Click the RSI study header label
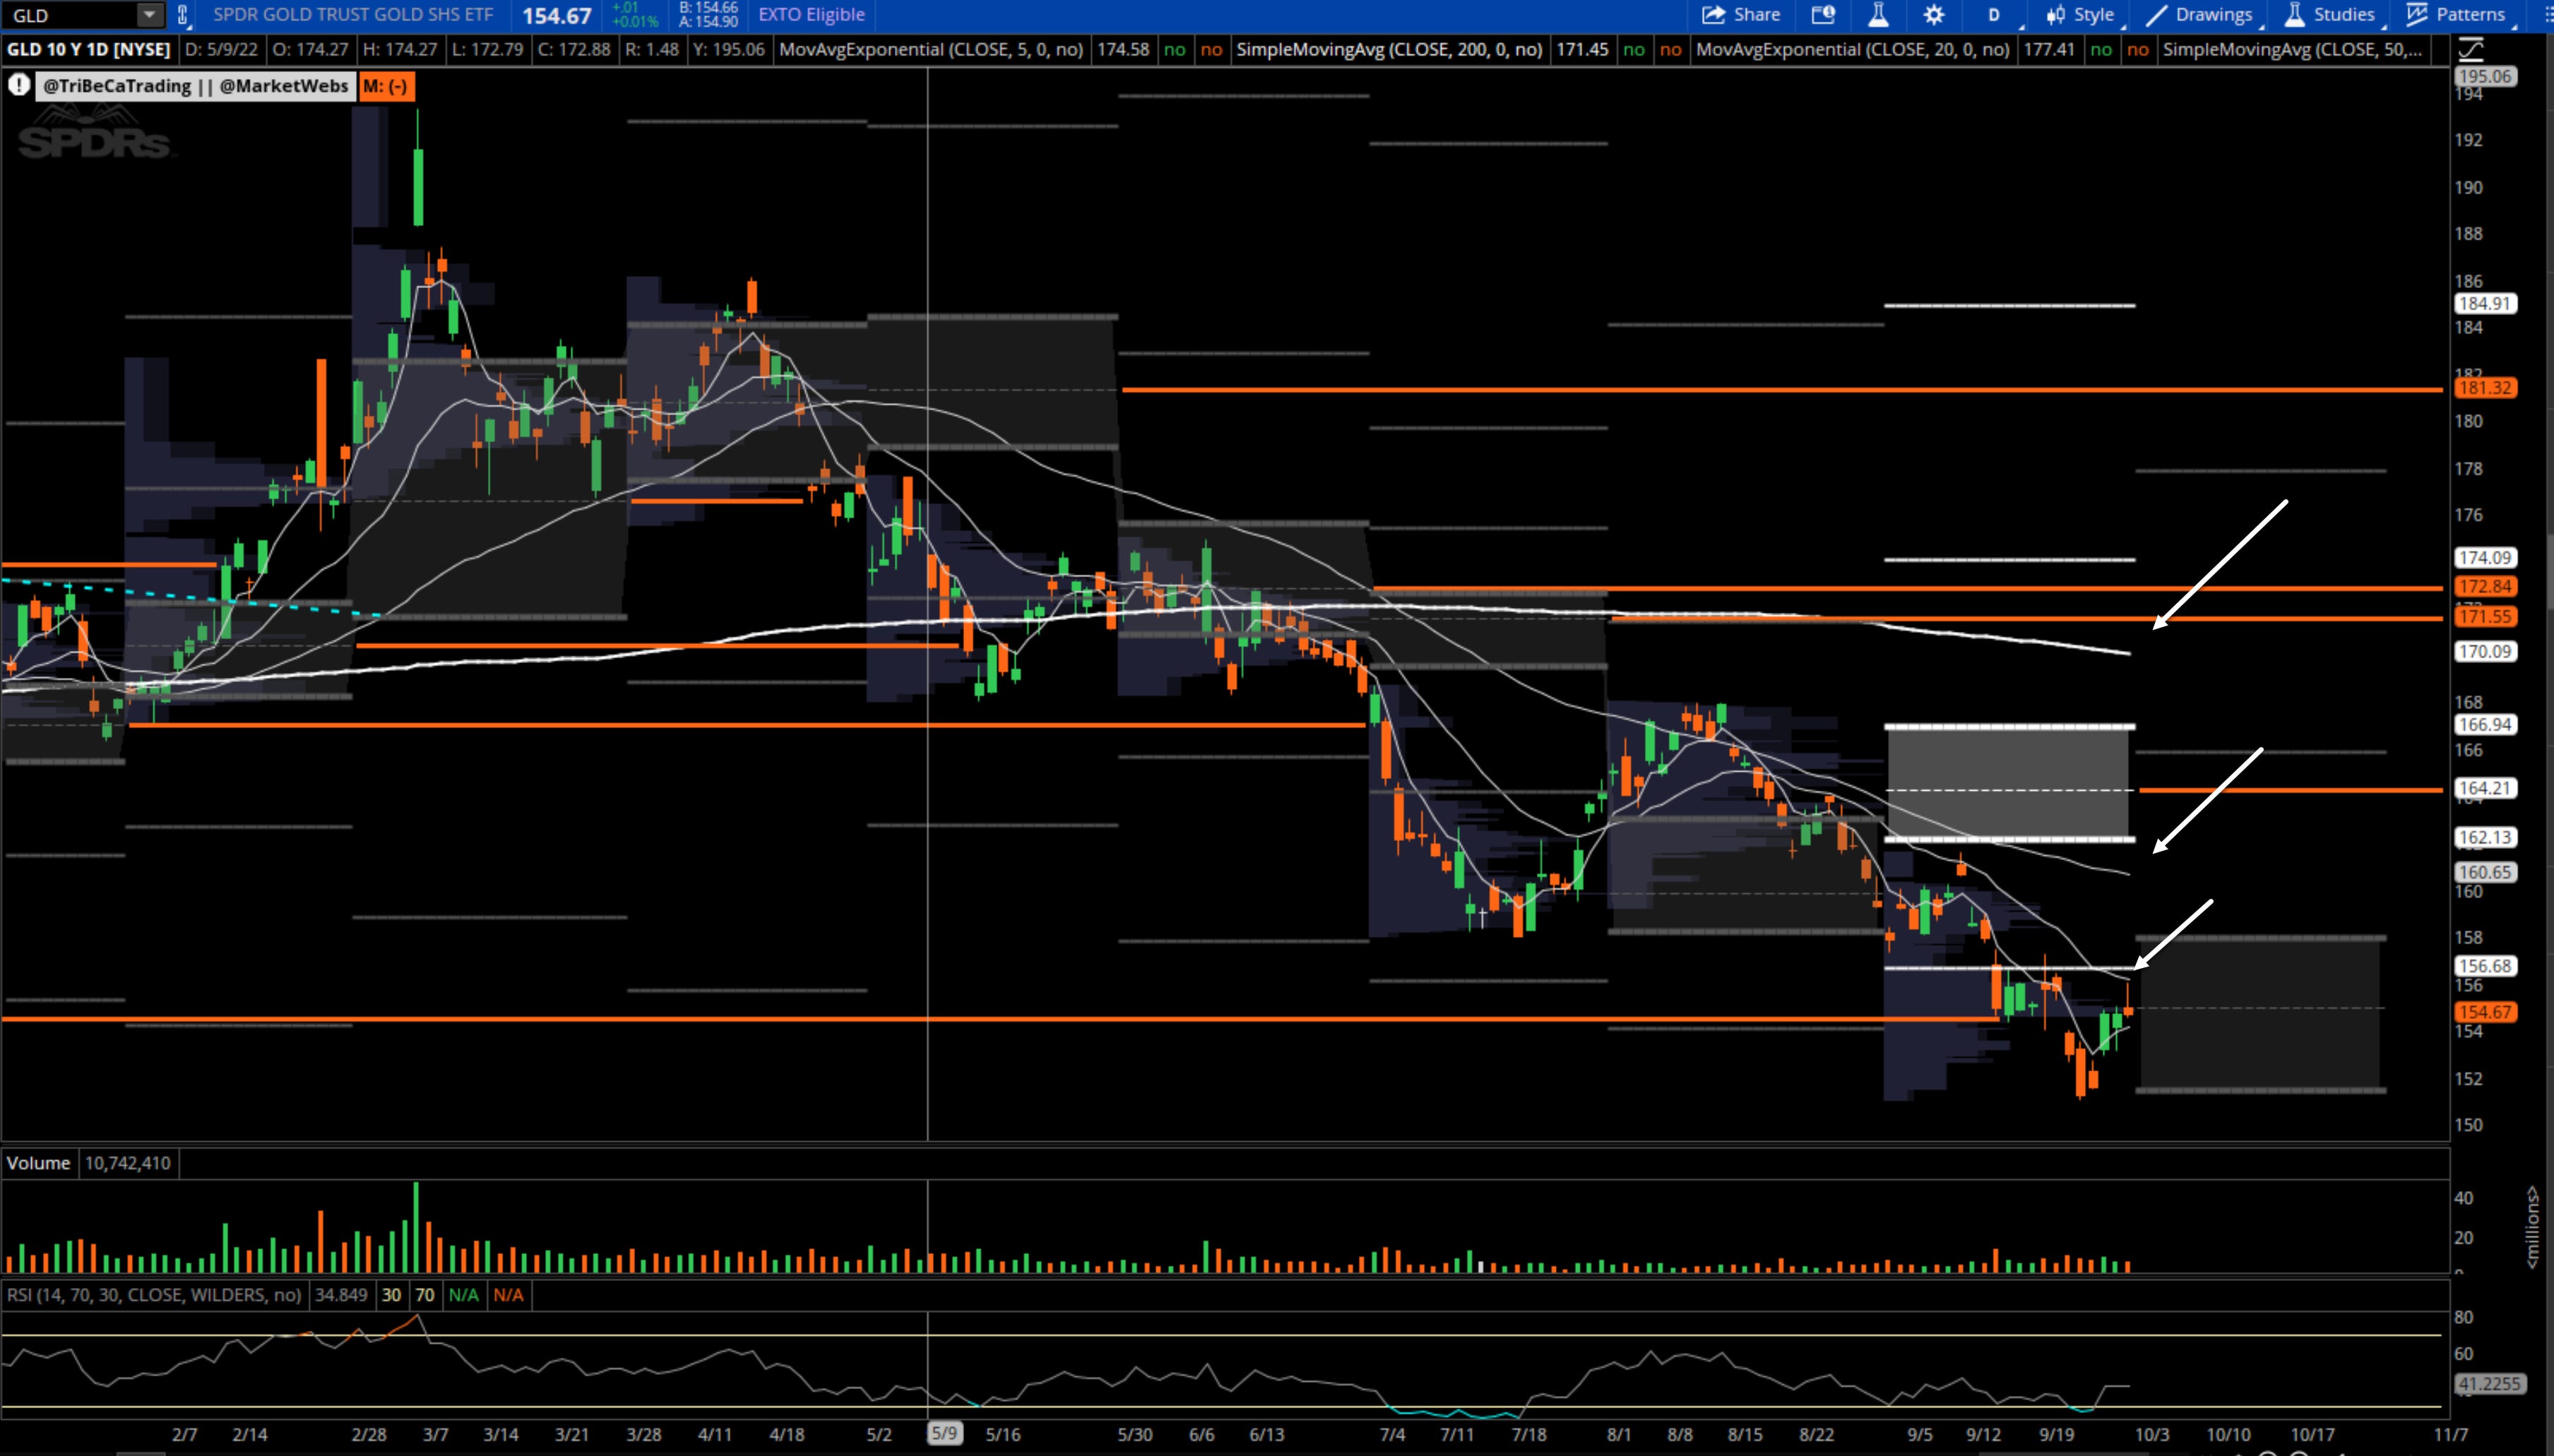 pos(154,1295)
